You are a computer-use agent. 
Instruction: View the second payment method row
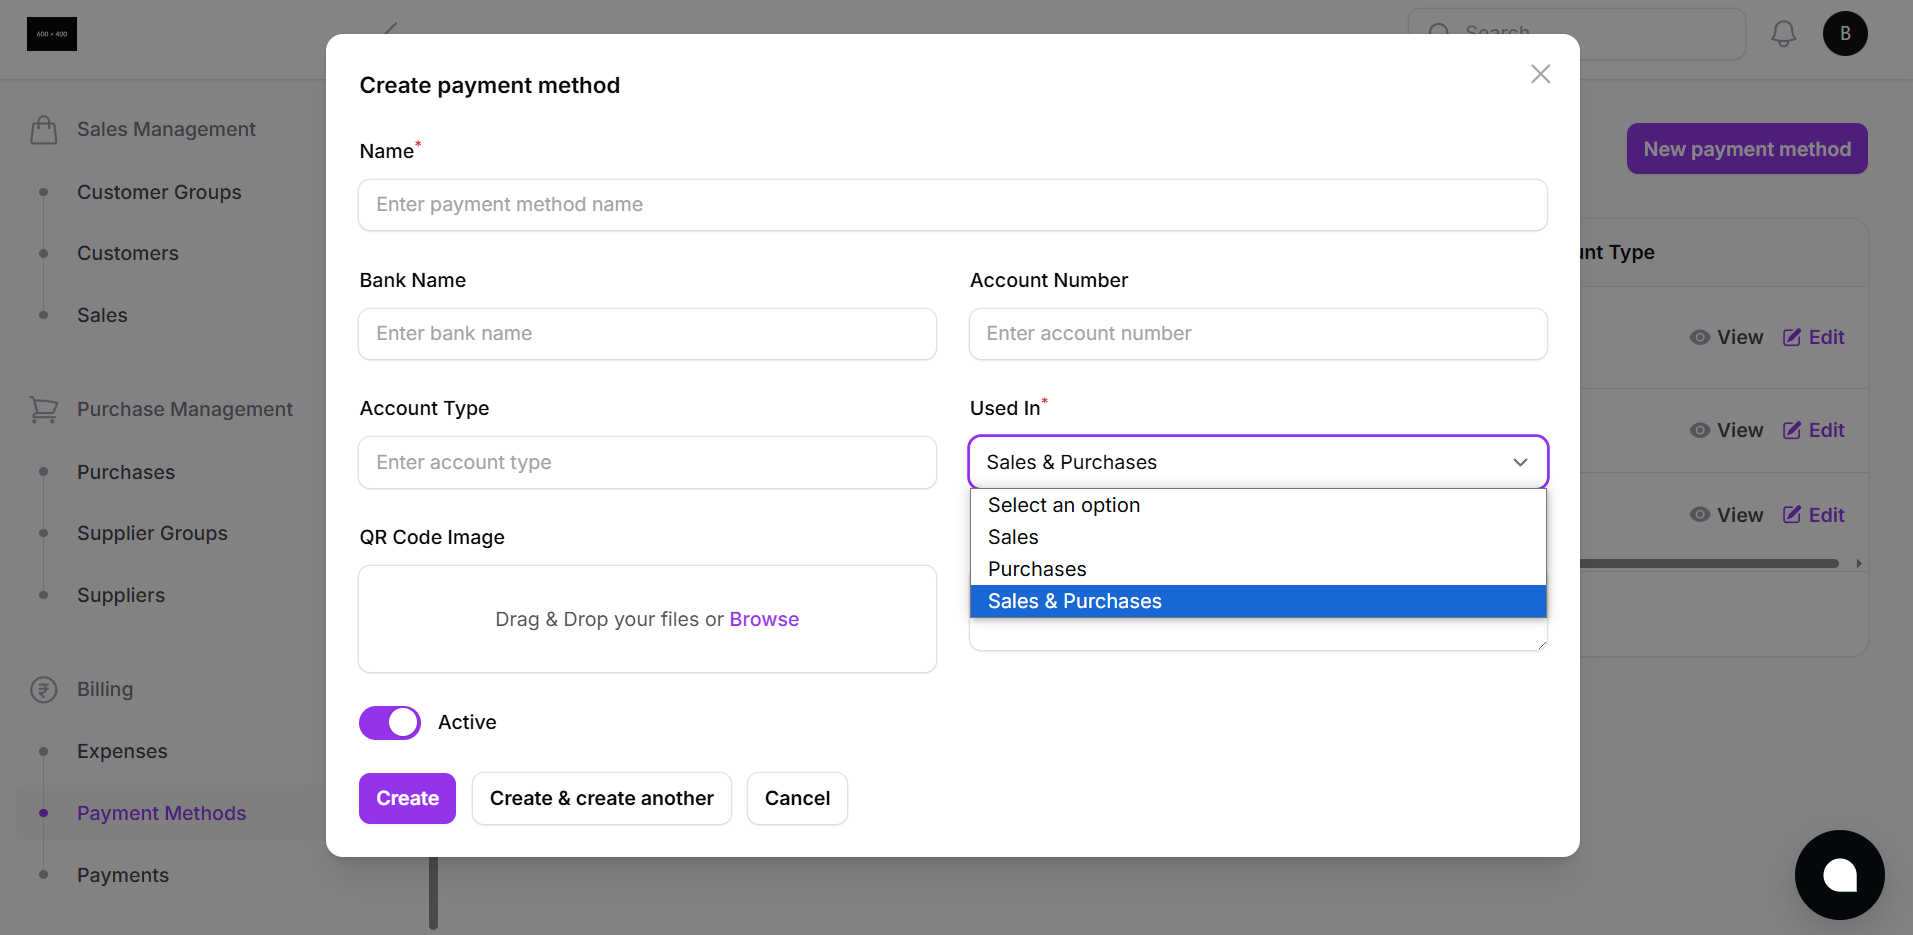(x=1727, y=429)
